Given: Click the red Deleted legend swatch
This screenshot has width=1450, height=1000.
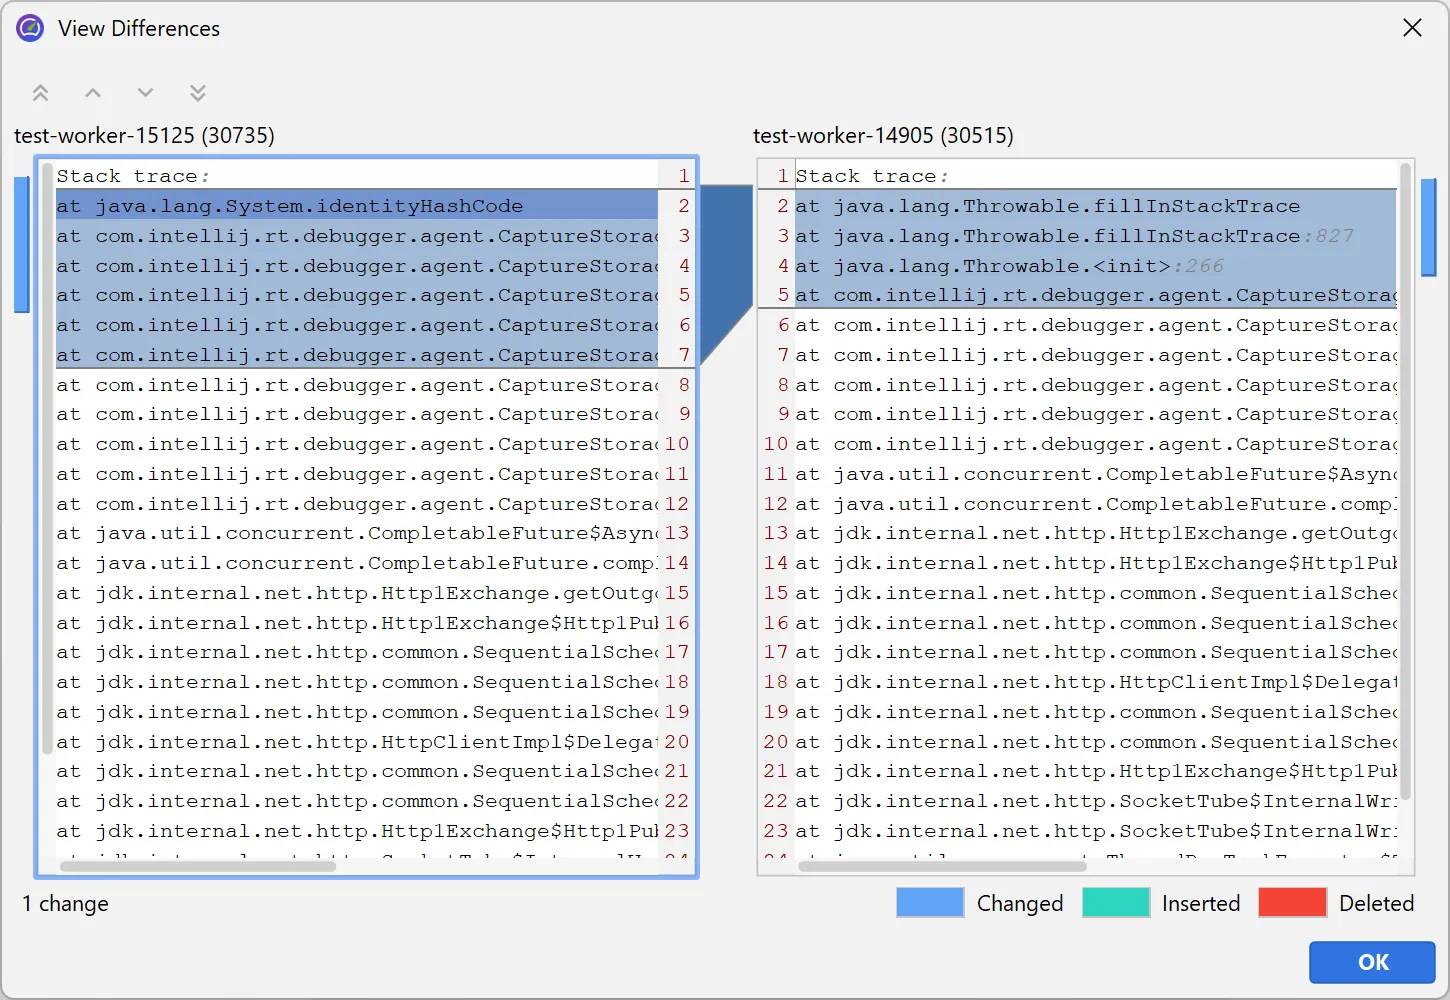Looking at the screenshot, I should click(1292, 902).
